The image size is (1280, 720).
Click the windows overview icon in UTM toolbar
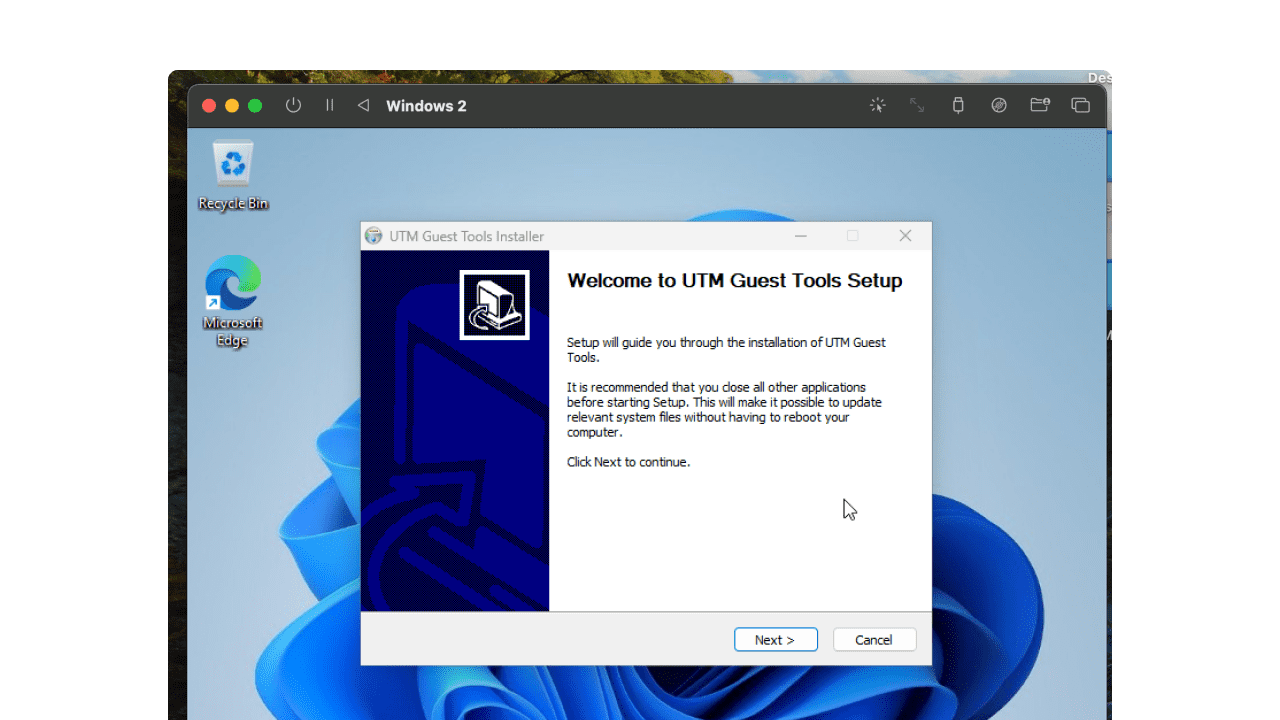(x=1080, y=105)
